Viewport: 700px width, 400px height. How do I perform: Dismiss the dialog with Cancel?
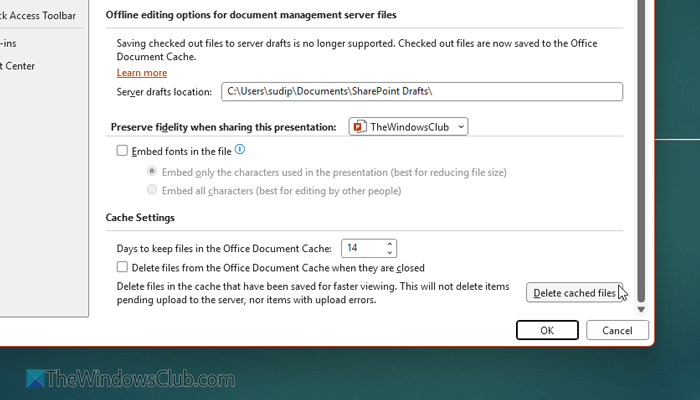point(617,330)
